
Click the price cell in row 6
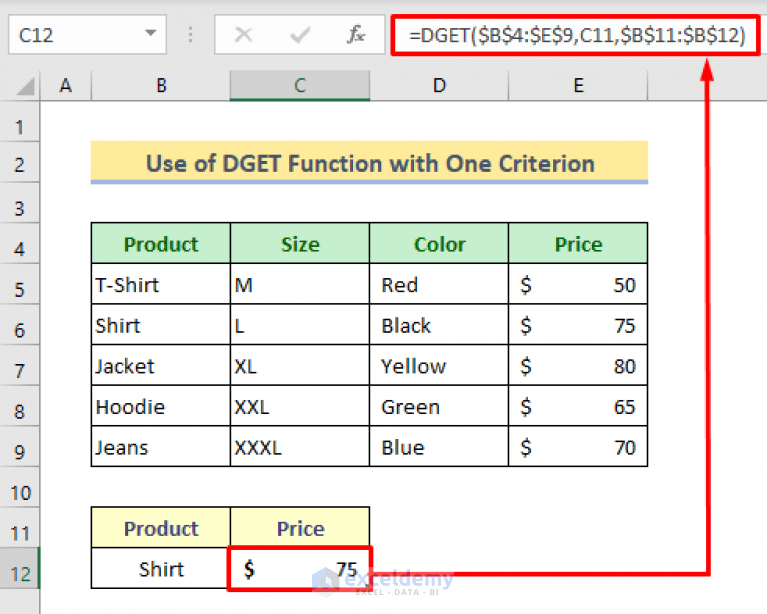point(578,325)
